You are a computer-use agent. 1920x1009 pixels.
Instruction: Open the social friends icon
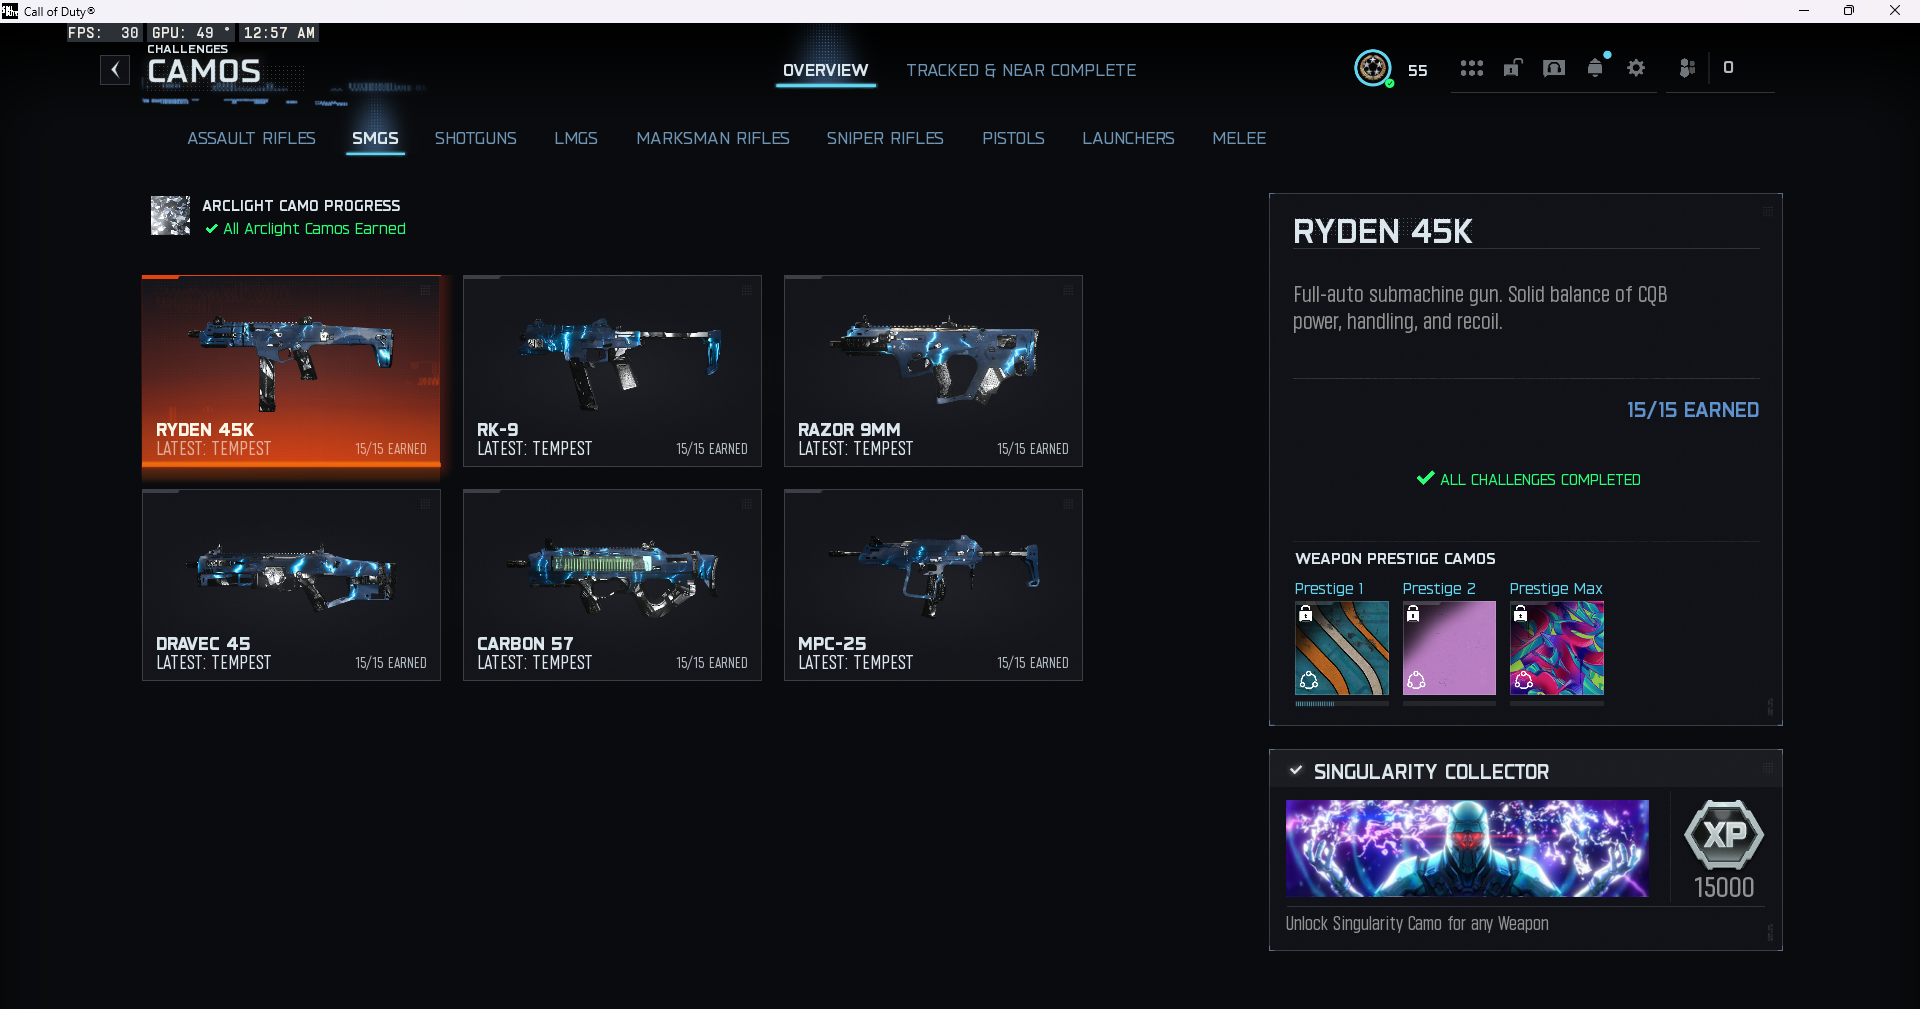[1687, 68]
